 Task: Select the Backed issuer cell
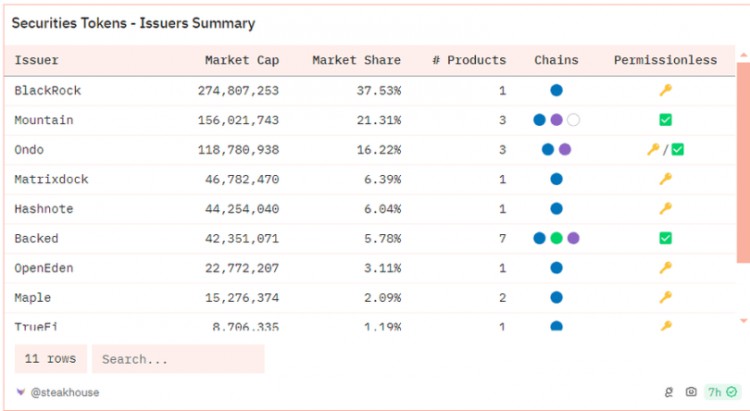pyautogui.click(x=36, y=238)
